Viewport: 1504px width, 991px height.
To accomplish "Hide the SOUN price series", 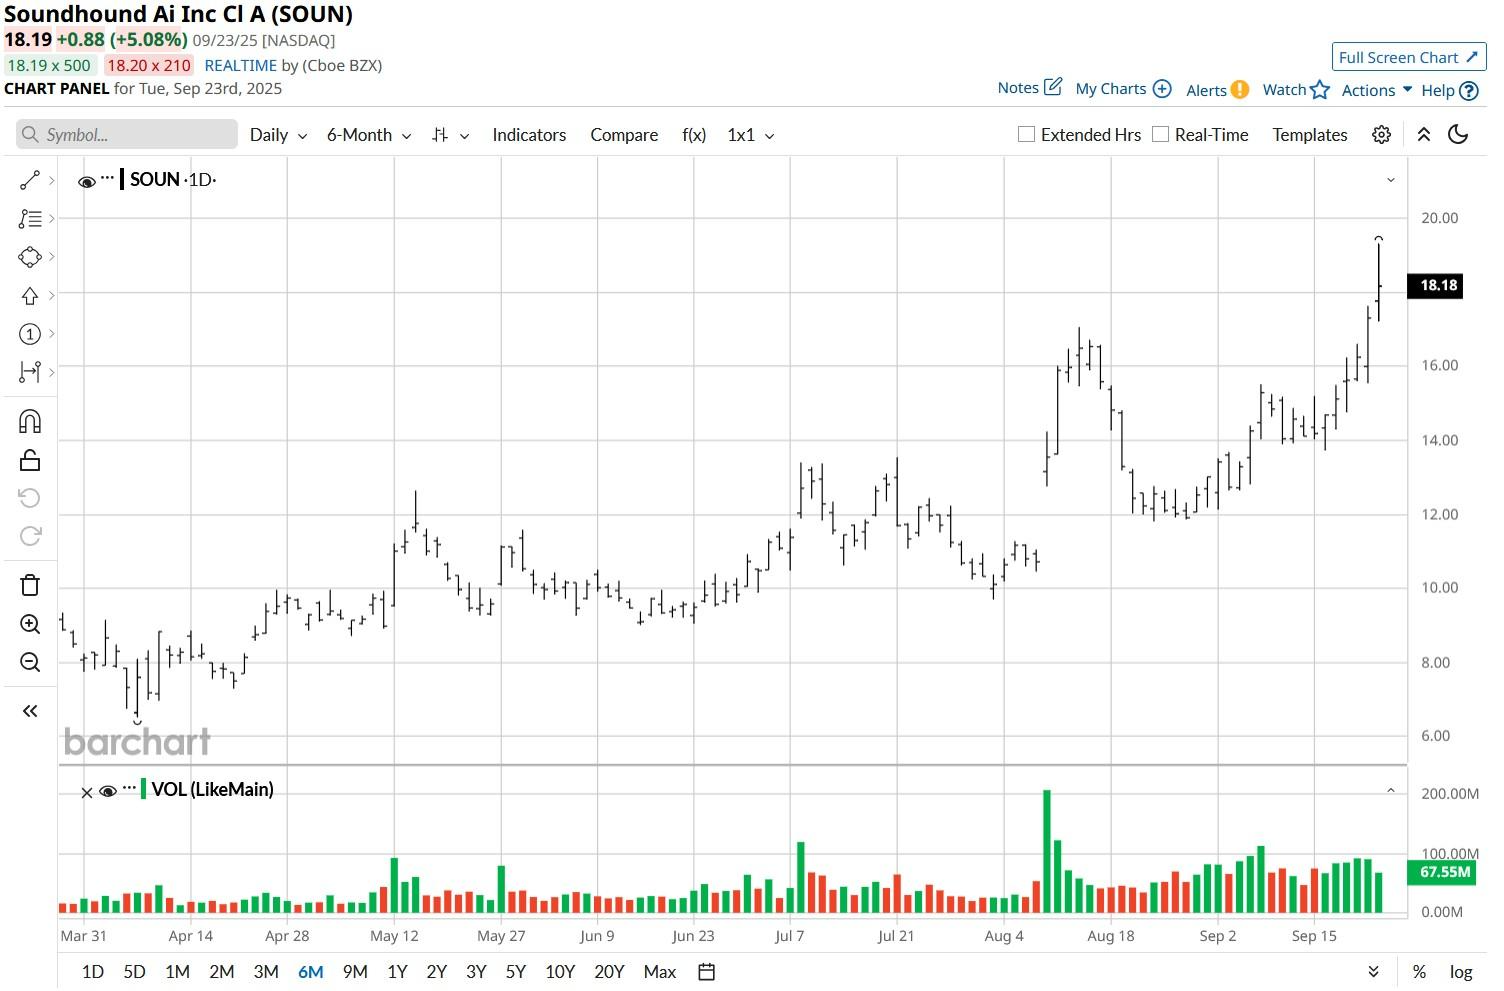I will [87, 181].
